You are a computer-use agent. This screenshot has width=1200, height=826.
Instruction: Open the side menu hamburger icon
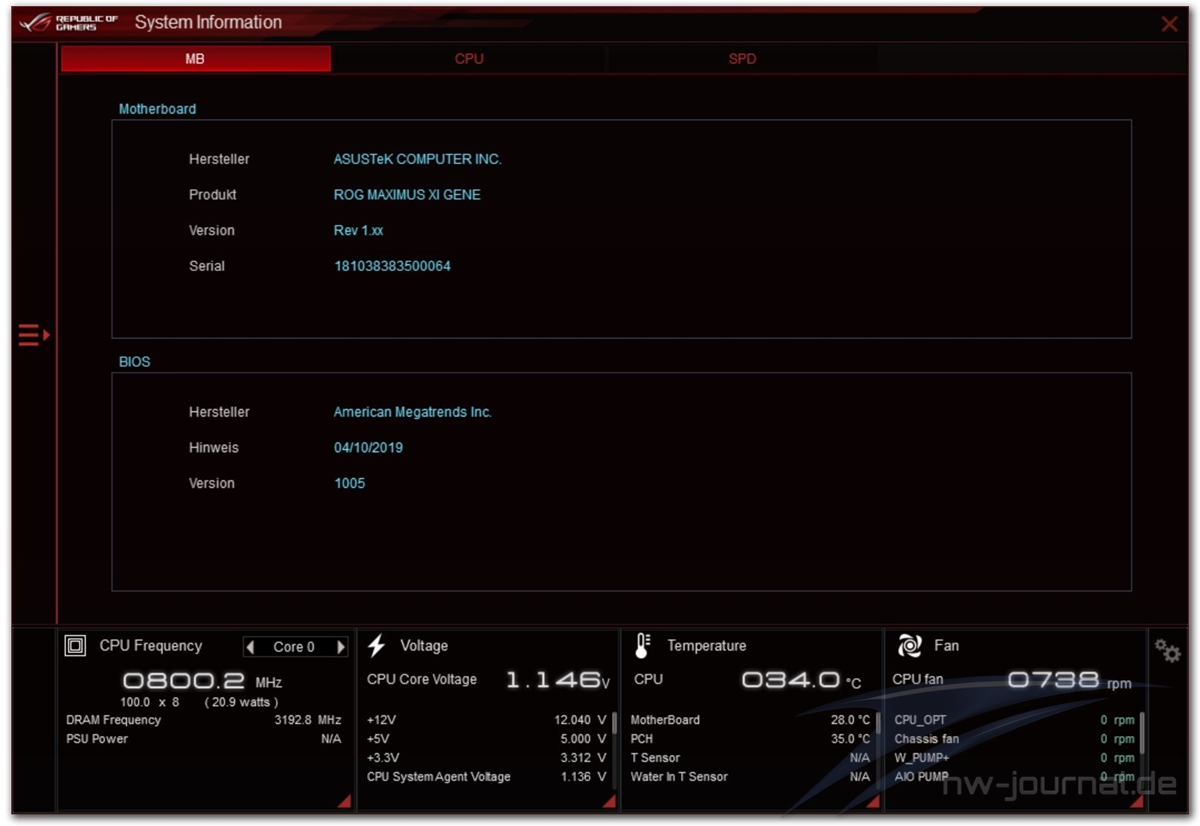(x=34, y=335)
